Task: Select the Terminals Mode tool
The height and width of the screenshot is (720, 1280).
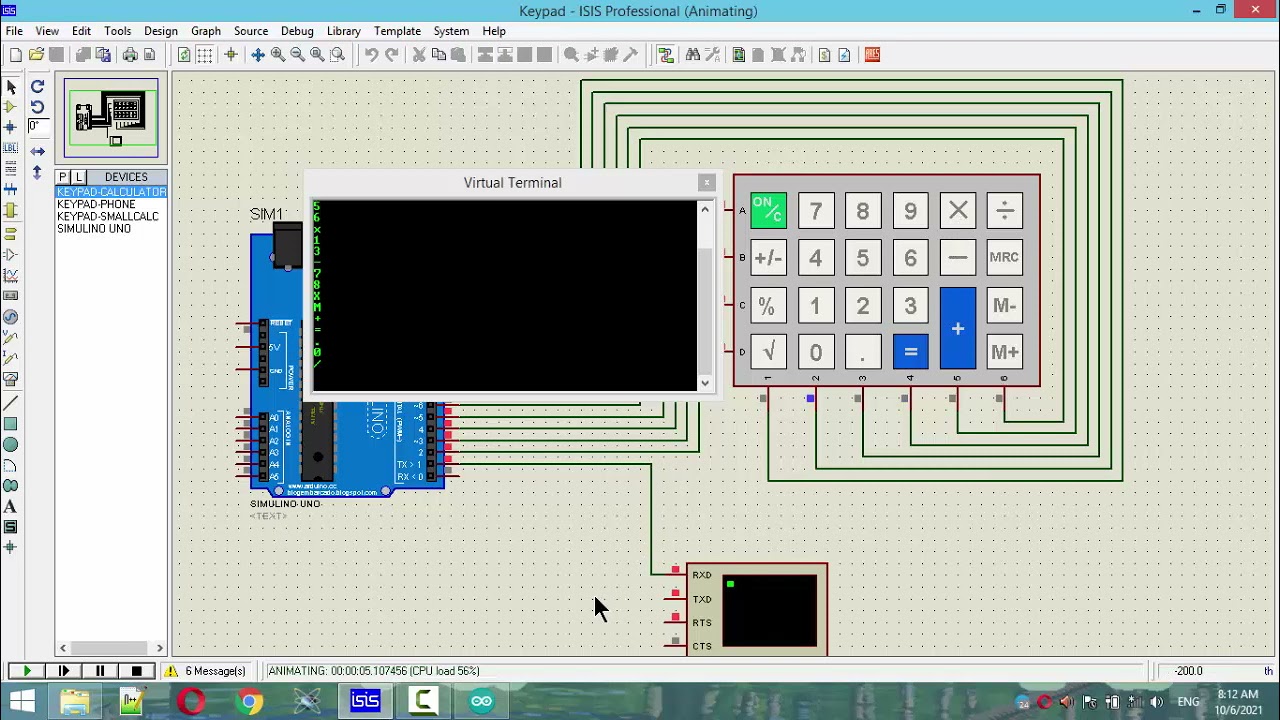Action: coord(11,233)
